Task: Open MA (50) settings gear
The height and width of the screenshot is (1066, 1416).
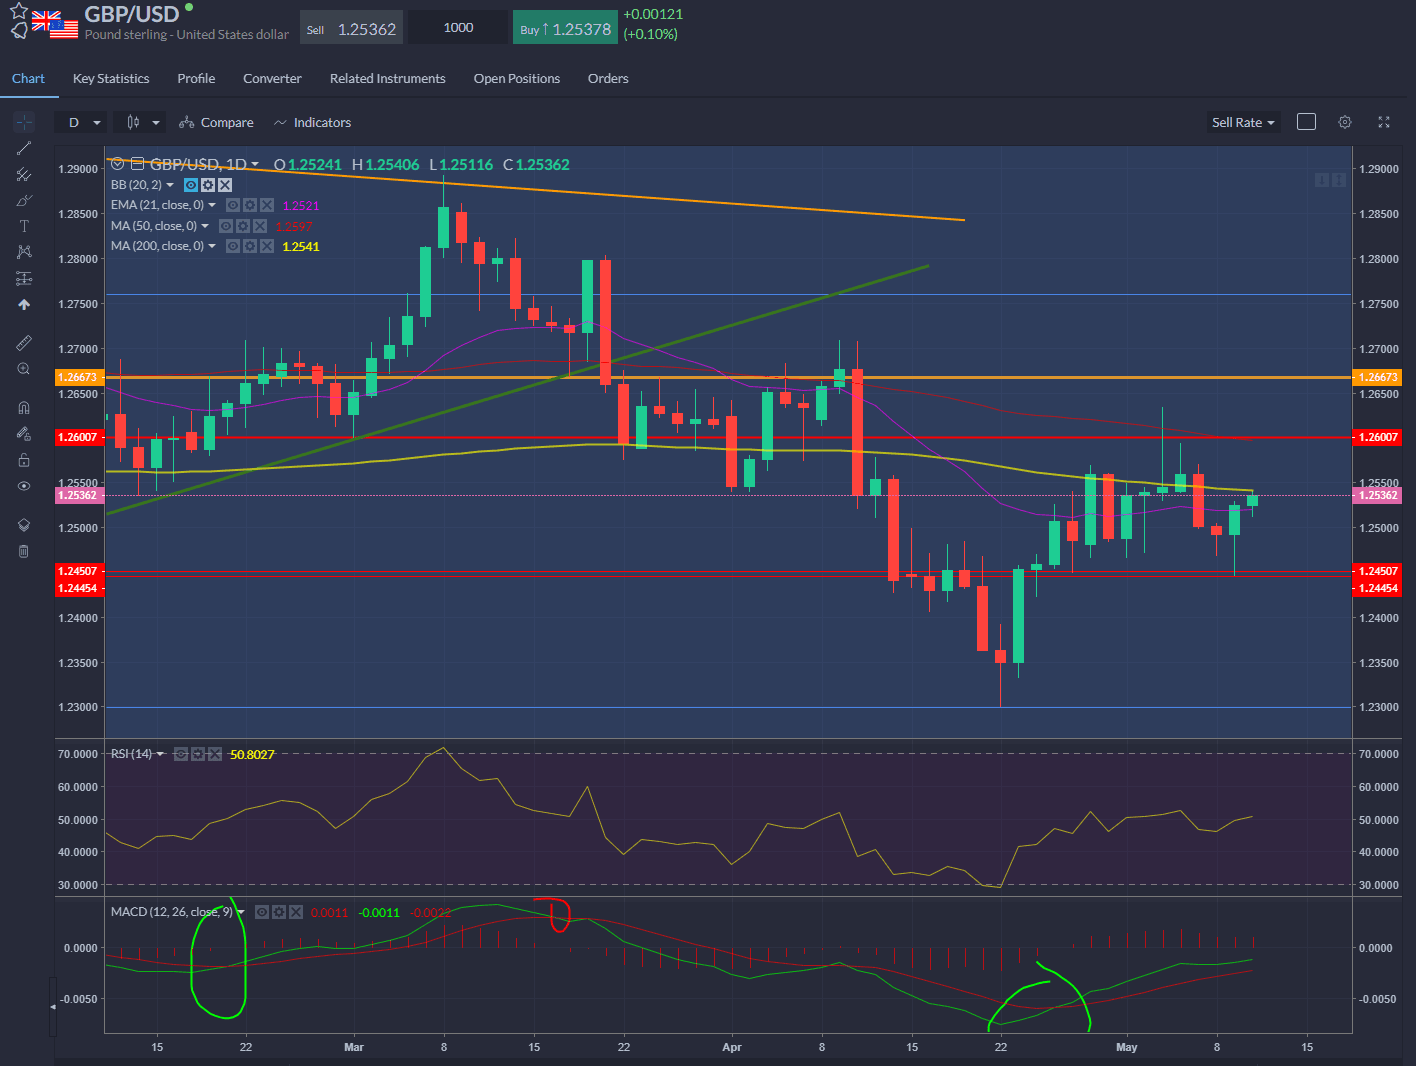Action: (243, 226)
